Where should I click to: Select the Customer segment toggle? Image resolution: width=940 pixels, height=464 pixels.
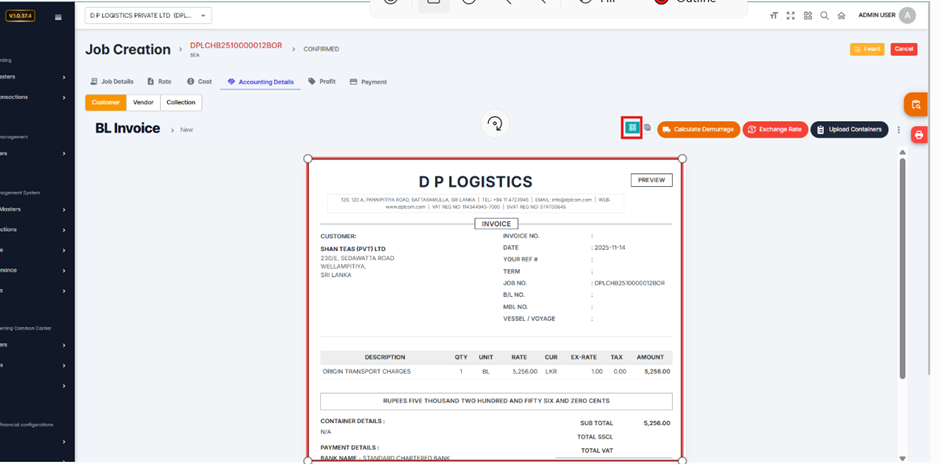coord(106,102)
